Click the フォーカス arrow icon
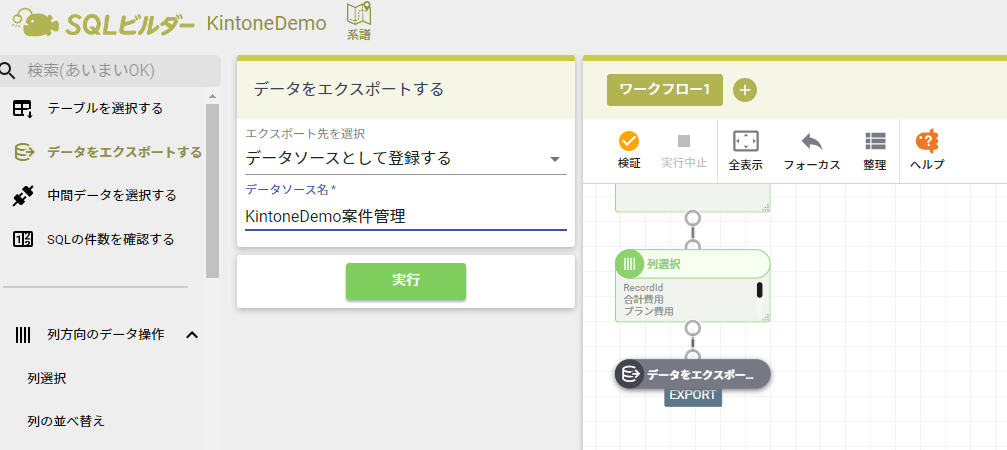This screenshot has height=450, width=1007. (811, 141)
